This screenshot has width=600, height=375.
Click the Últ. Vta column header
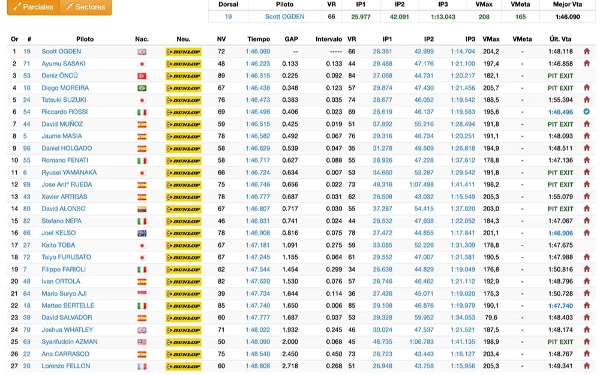pos(560,39)
